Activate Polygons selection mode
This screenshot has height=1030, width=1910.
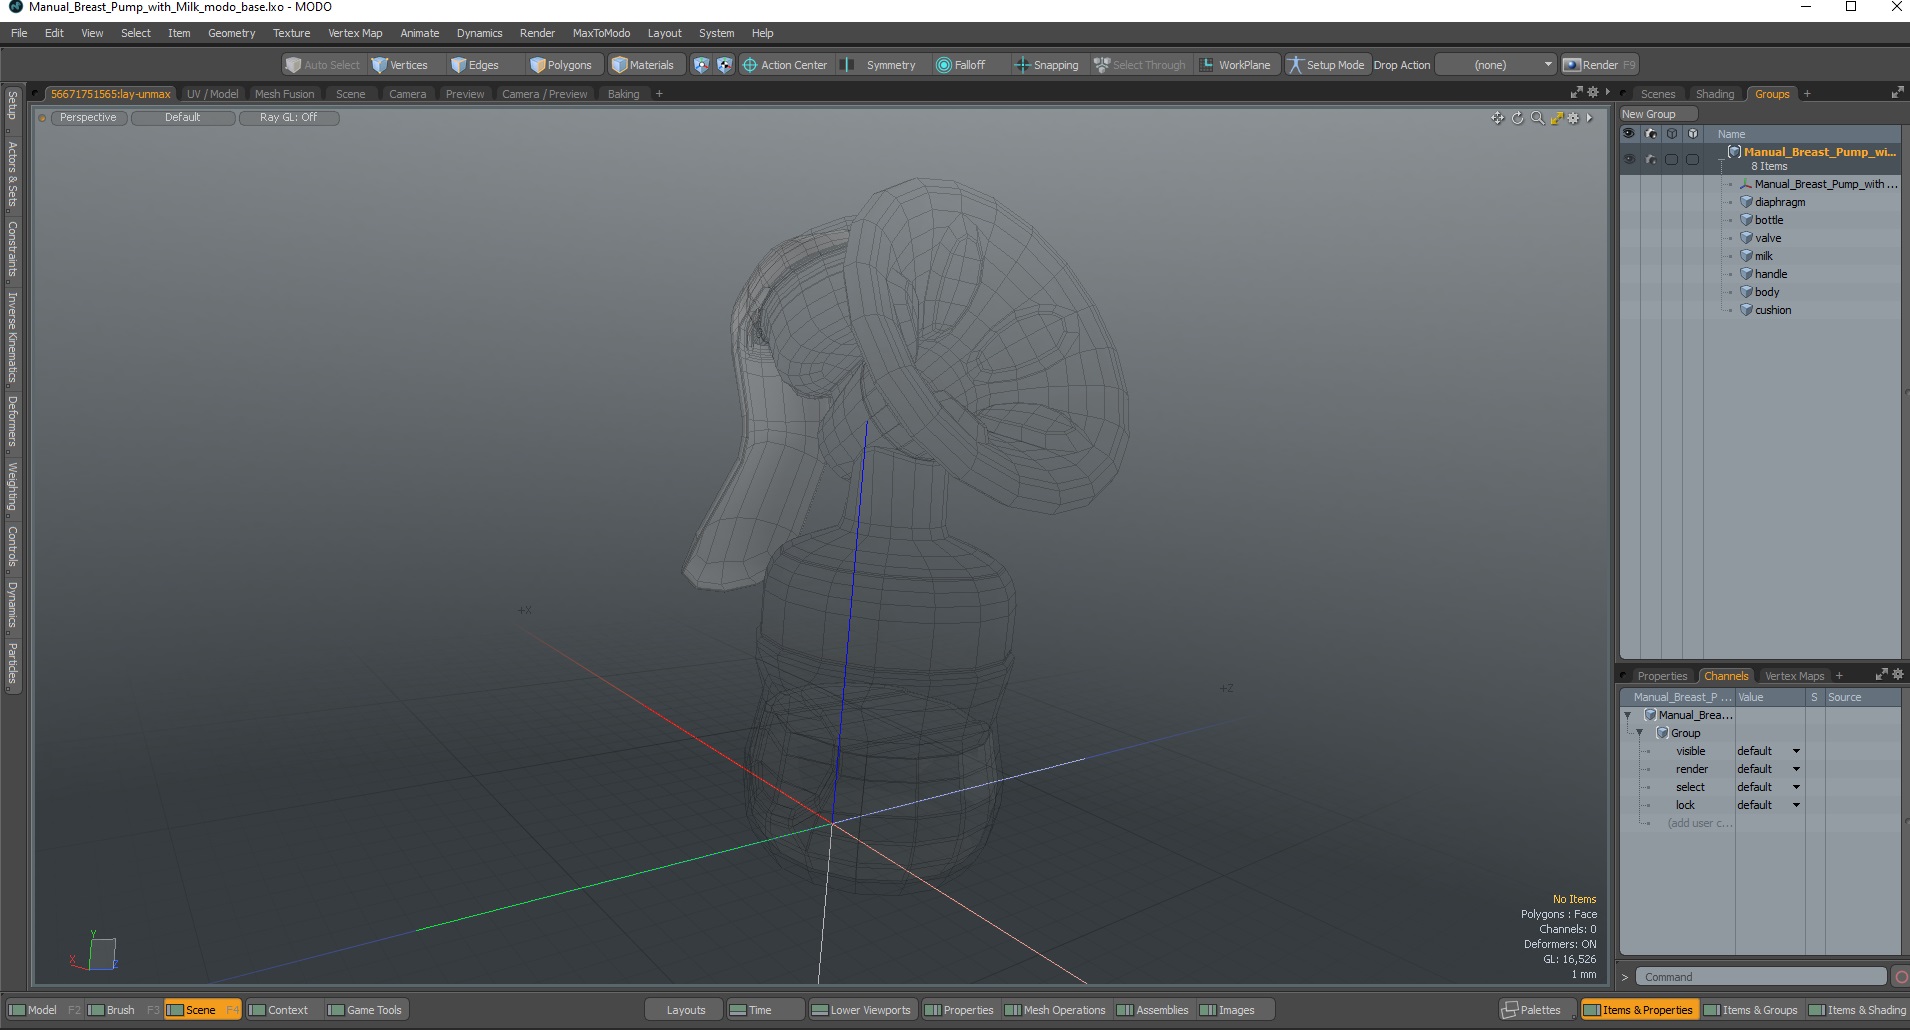[562, 65]
